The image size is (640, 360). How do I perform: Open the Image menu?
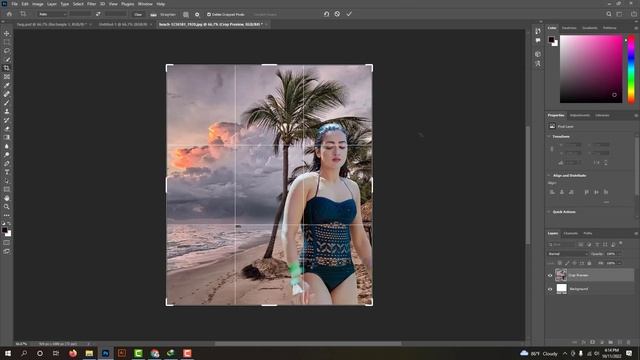click(x=38, y=4)
